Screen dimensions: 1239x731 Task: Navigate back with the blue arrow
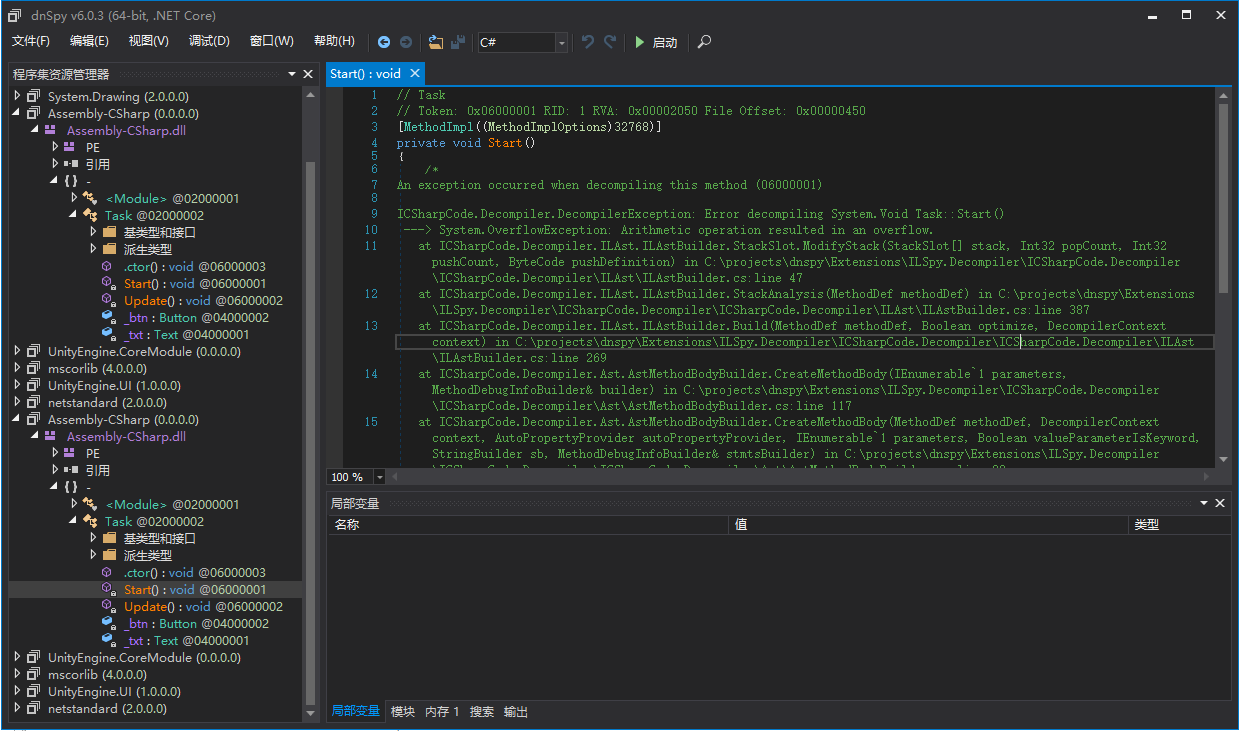tap(384, 42)
